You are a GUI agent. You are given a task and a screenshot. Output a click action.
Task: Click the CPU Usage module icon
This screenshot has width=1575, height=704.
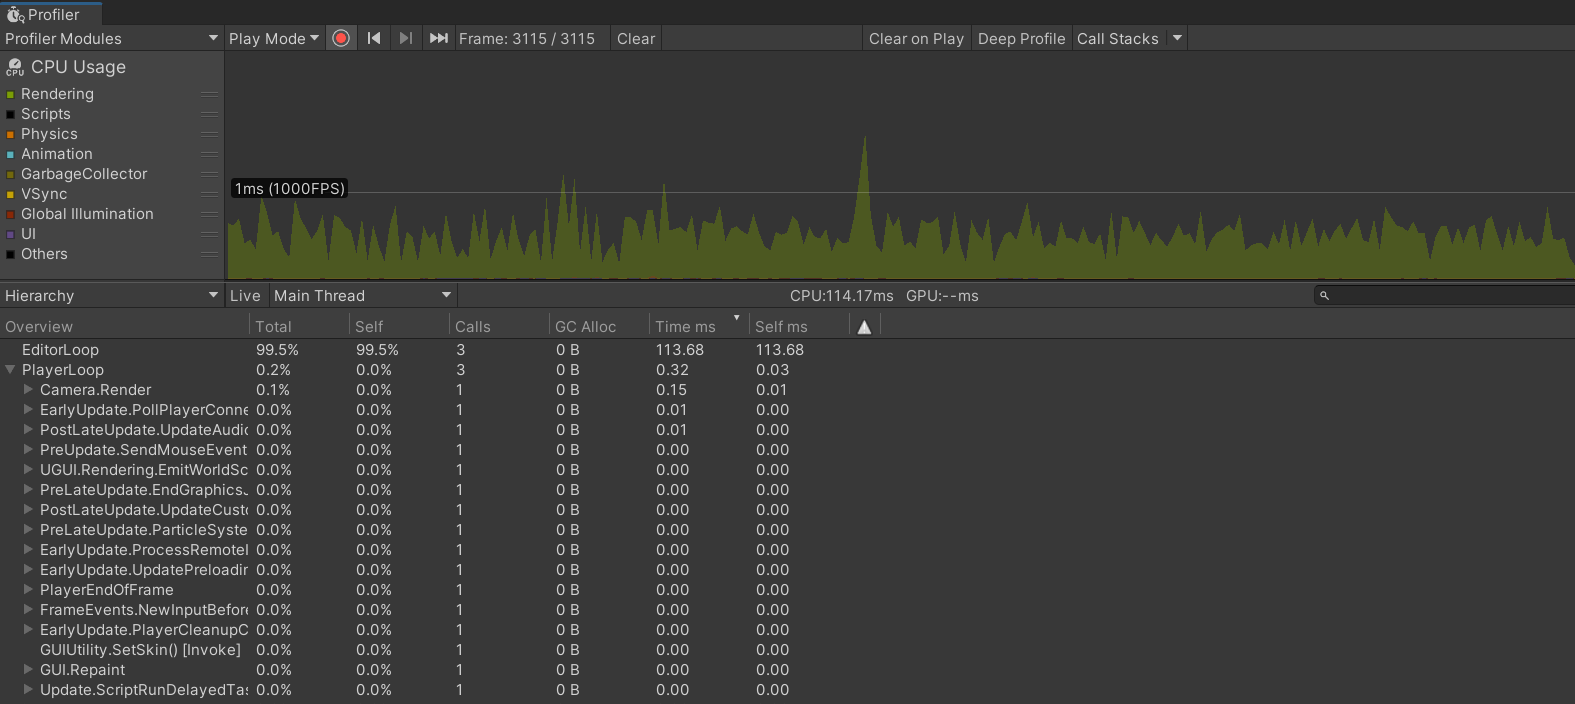(x=15, y=68)
